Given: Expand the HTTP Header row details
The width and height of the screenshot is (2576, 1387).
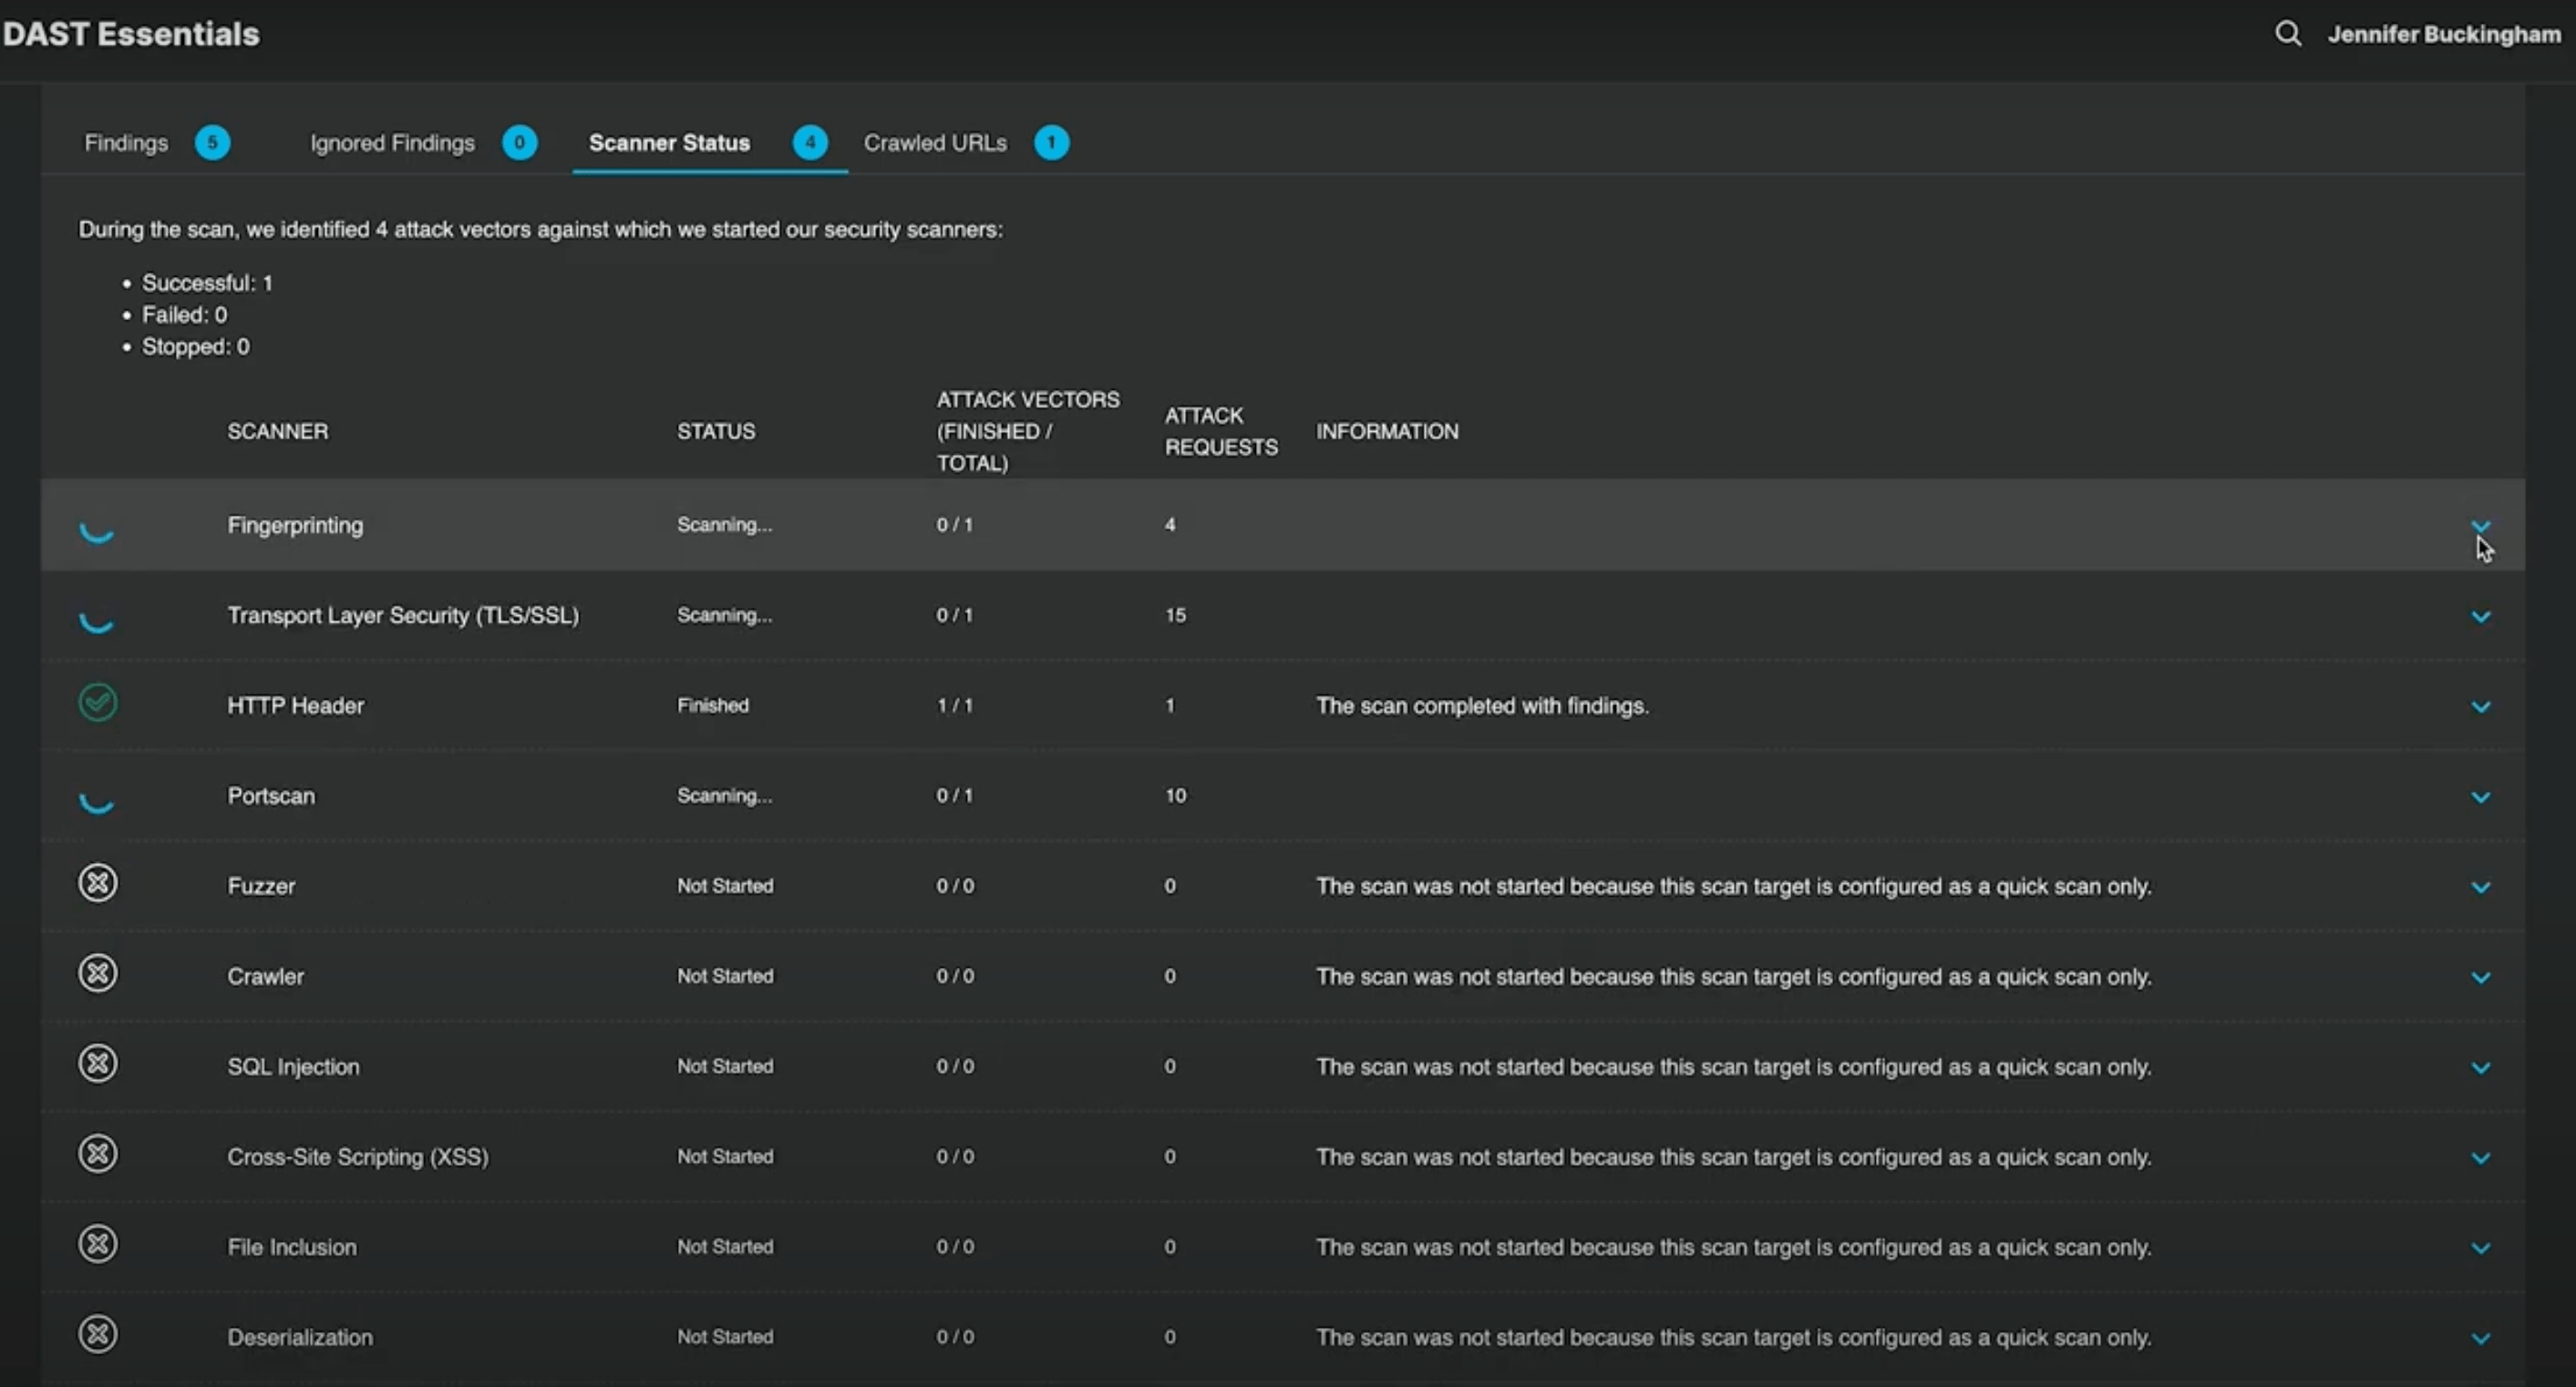Looking at the screenshot, I should (x=2481, y=706).
